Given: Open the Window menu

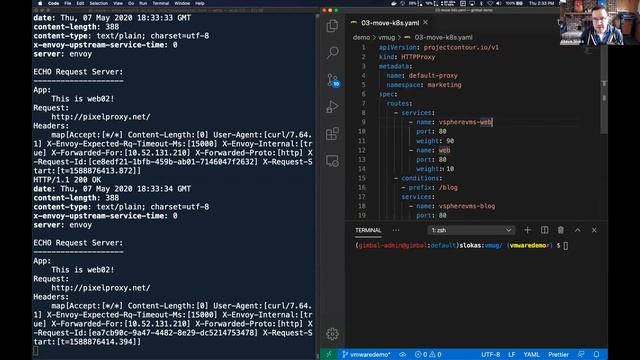Looking at the screenshot, I should tap(182, 3).
